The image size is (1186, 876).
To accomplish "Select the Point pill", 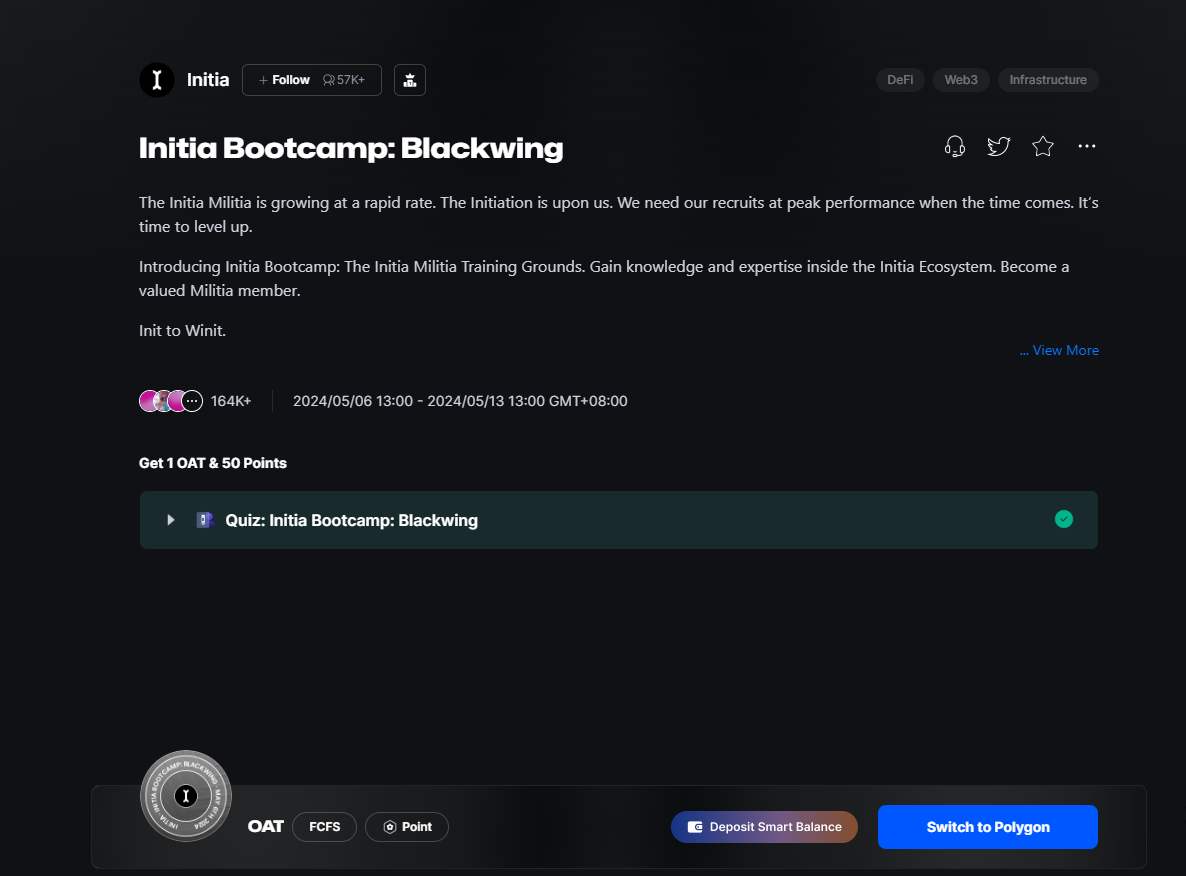I will click(407, 827).
